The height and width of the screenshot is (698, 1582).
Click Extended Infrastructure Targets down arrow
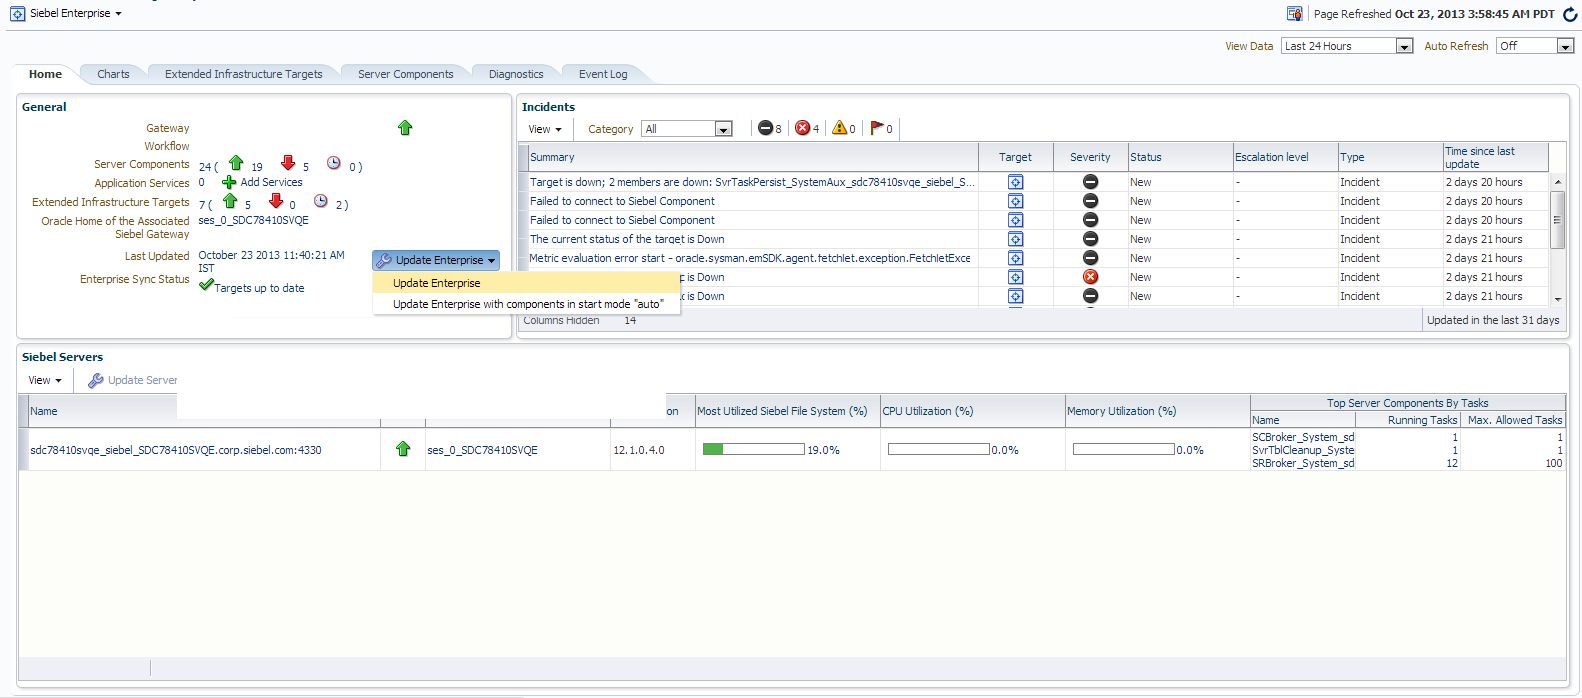pyautogui.click(x=276, y=201)
